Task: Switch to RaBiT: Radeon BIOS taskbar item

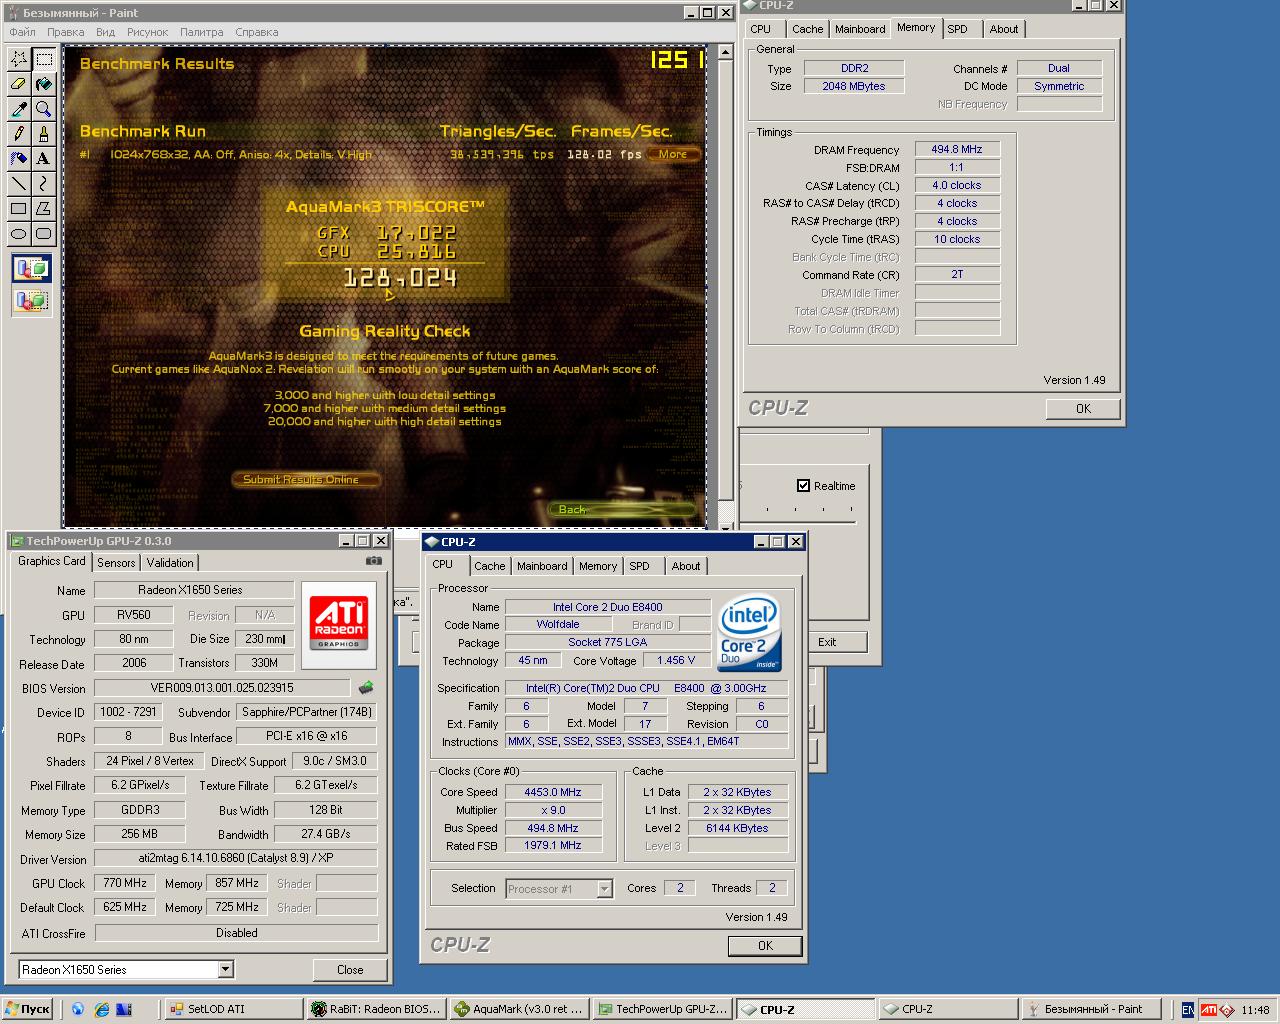Action: tap(377, 1009)
